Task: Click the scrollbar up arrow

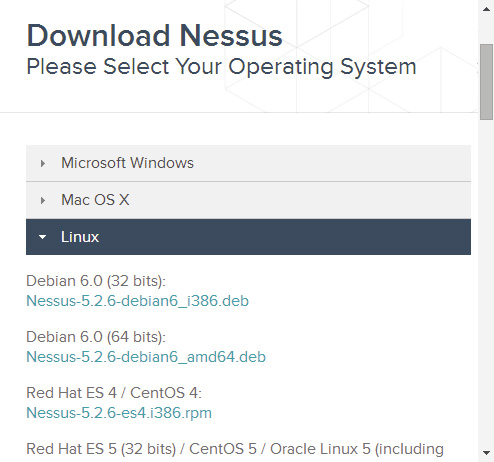Action: 486,9
